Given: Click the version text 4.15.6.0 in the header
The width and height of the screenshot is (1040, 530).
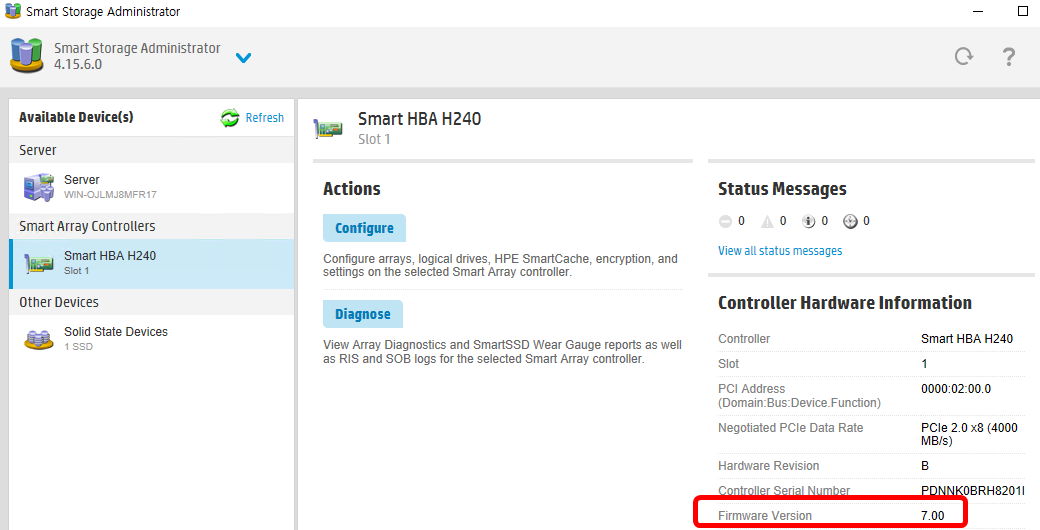Looking at the screenshot, I should pyautogui.click(x=78, y=64).
